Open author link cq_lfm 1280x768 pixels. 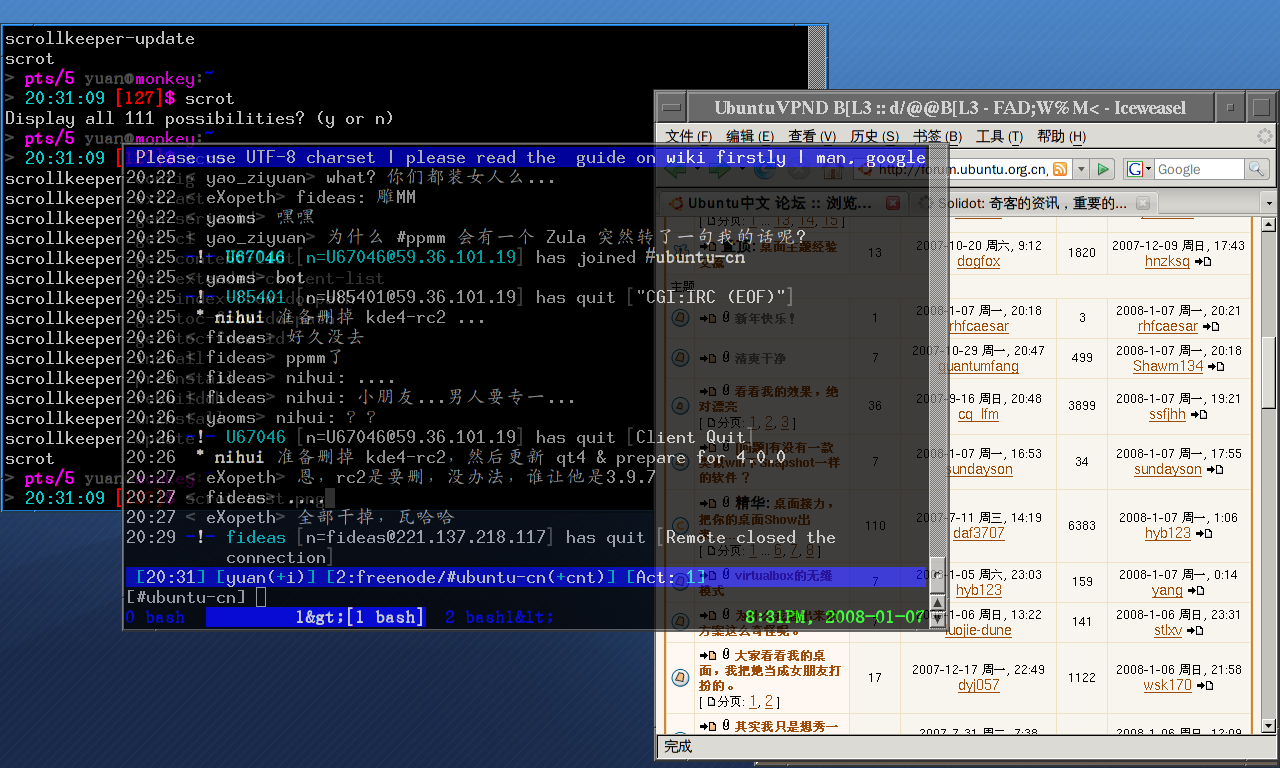click(x=978, y=414)
